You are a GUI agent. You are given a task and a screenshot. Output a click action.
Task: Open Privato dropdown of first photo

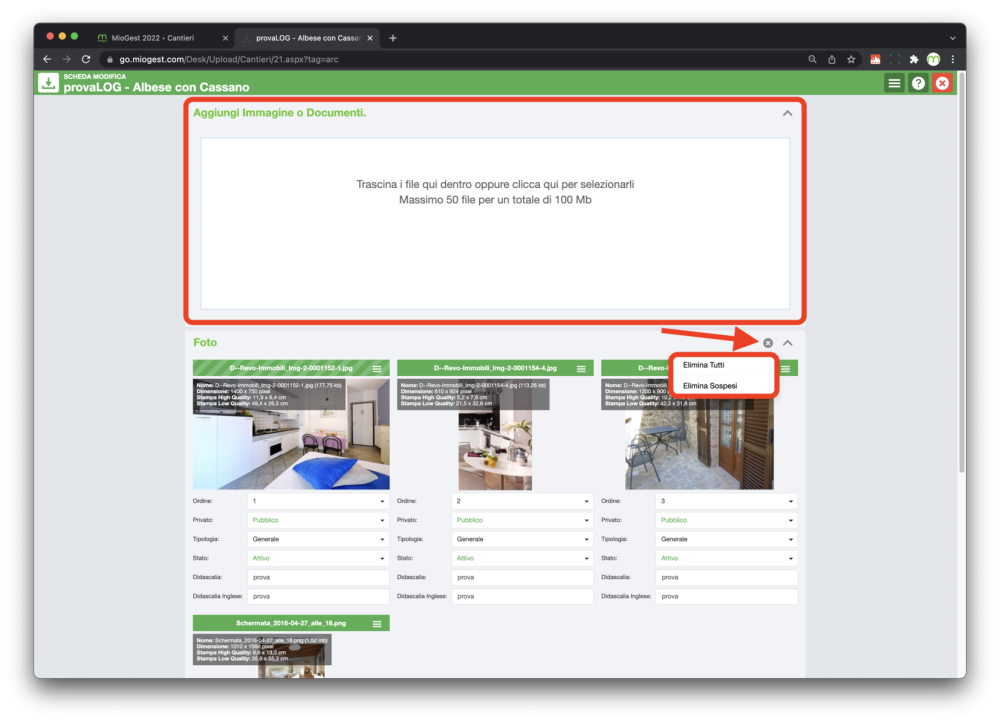click(318, 520)
